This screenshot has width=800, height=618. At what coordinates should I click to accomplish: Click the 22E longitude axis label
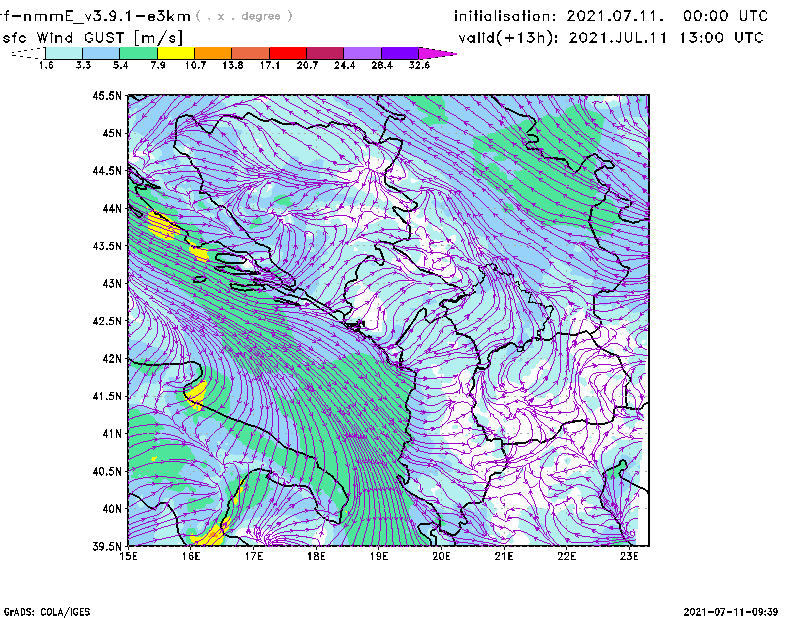click(x=567, y=556)
